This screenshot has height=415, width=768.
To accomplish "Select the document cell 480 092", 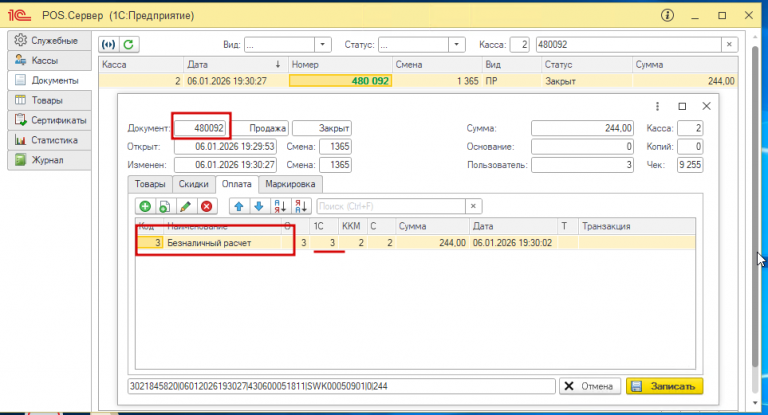I will [340, 81].
